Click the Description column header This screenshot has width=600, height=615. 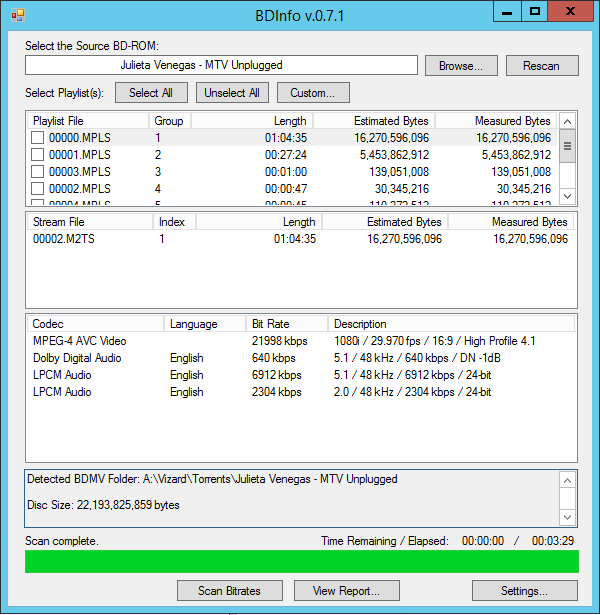[451, 324]
